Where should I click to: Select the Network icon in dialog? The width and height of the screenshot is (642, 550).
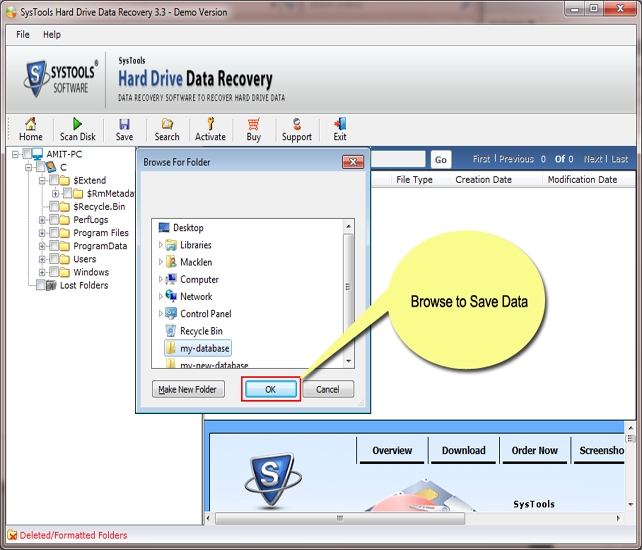coord(171,297)
